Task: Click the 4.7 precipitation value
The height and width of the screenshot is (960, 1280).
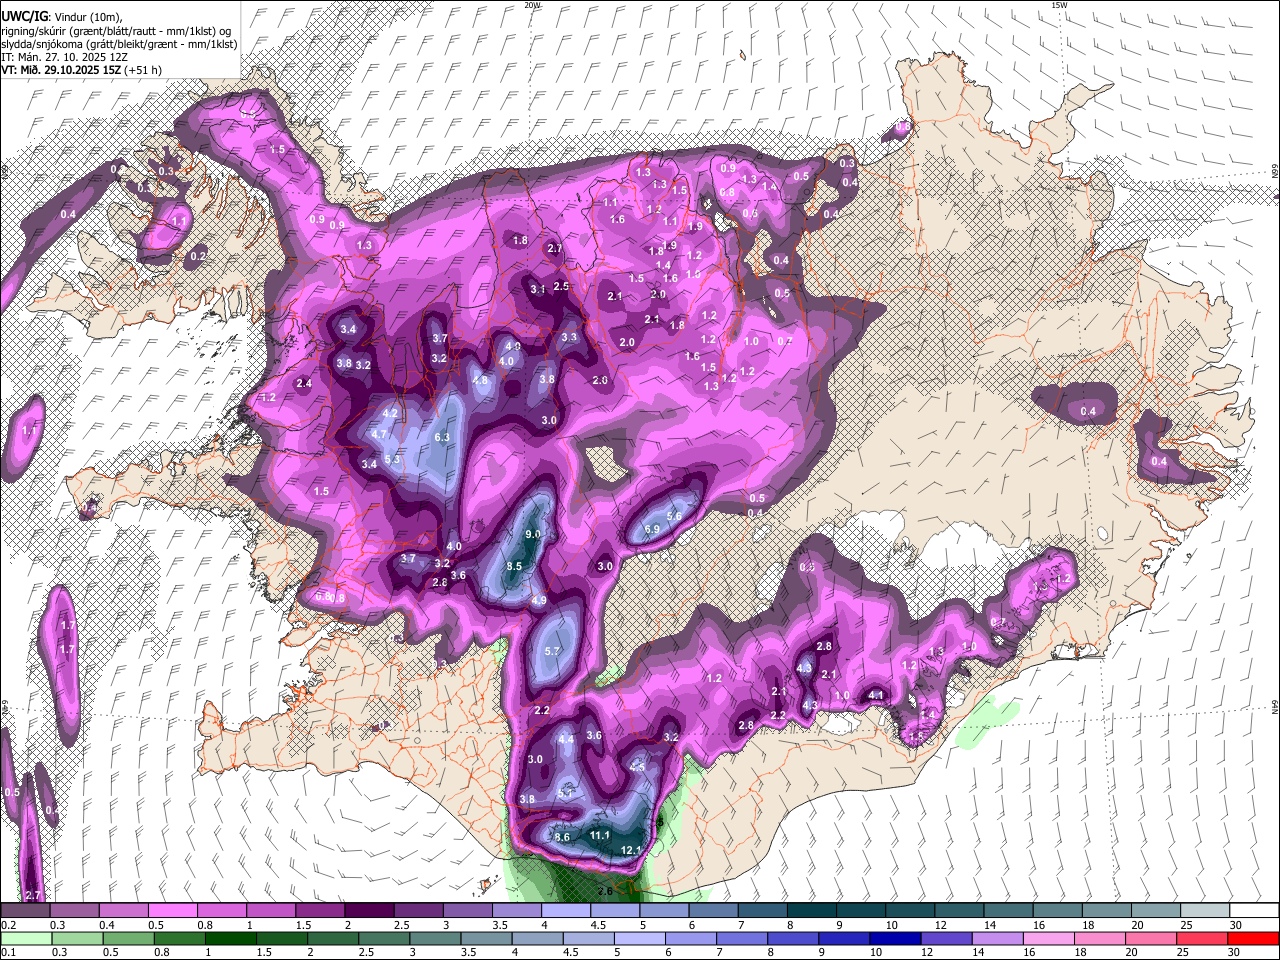Action: coord(379,435)
